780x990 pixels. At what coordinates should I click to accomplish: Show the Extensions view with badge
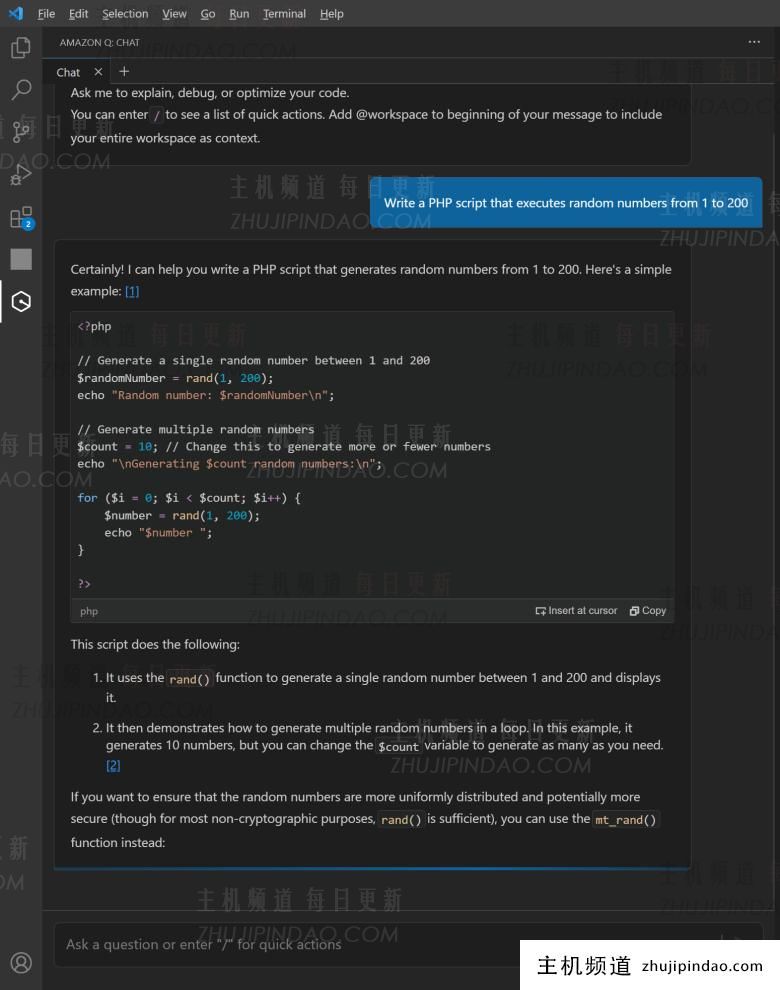point(21,217)
